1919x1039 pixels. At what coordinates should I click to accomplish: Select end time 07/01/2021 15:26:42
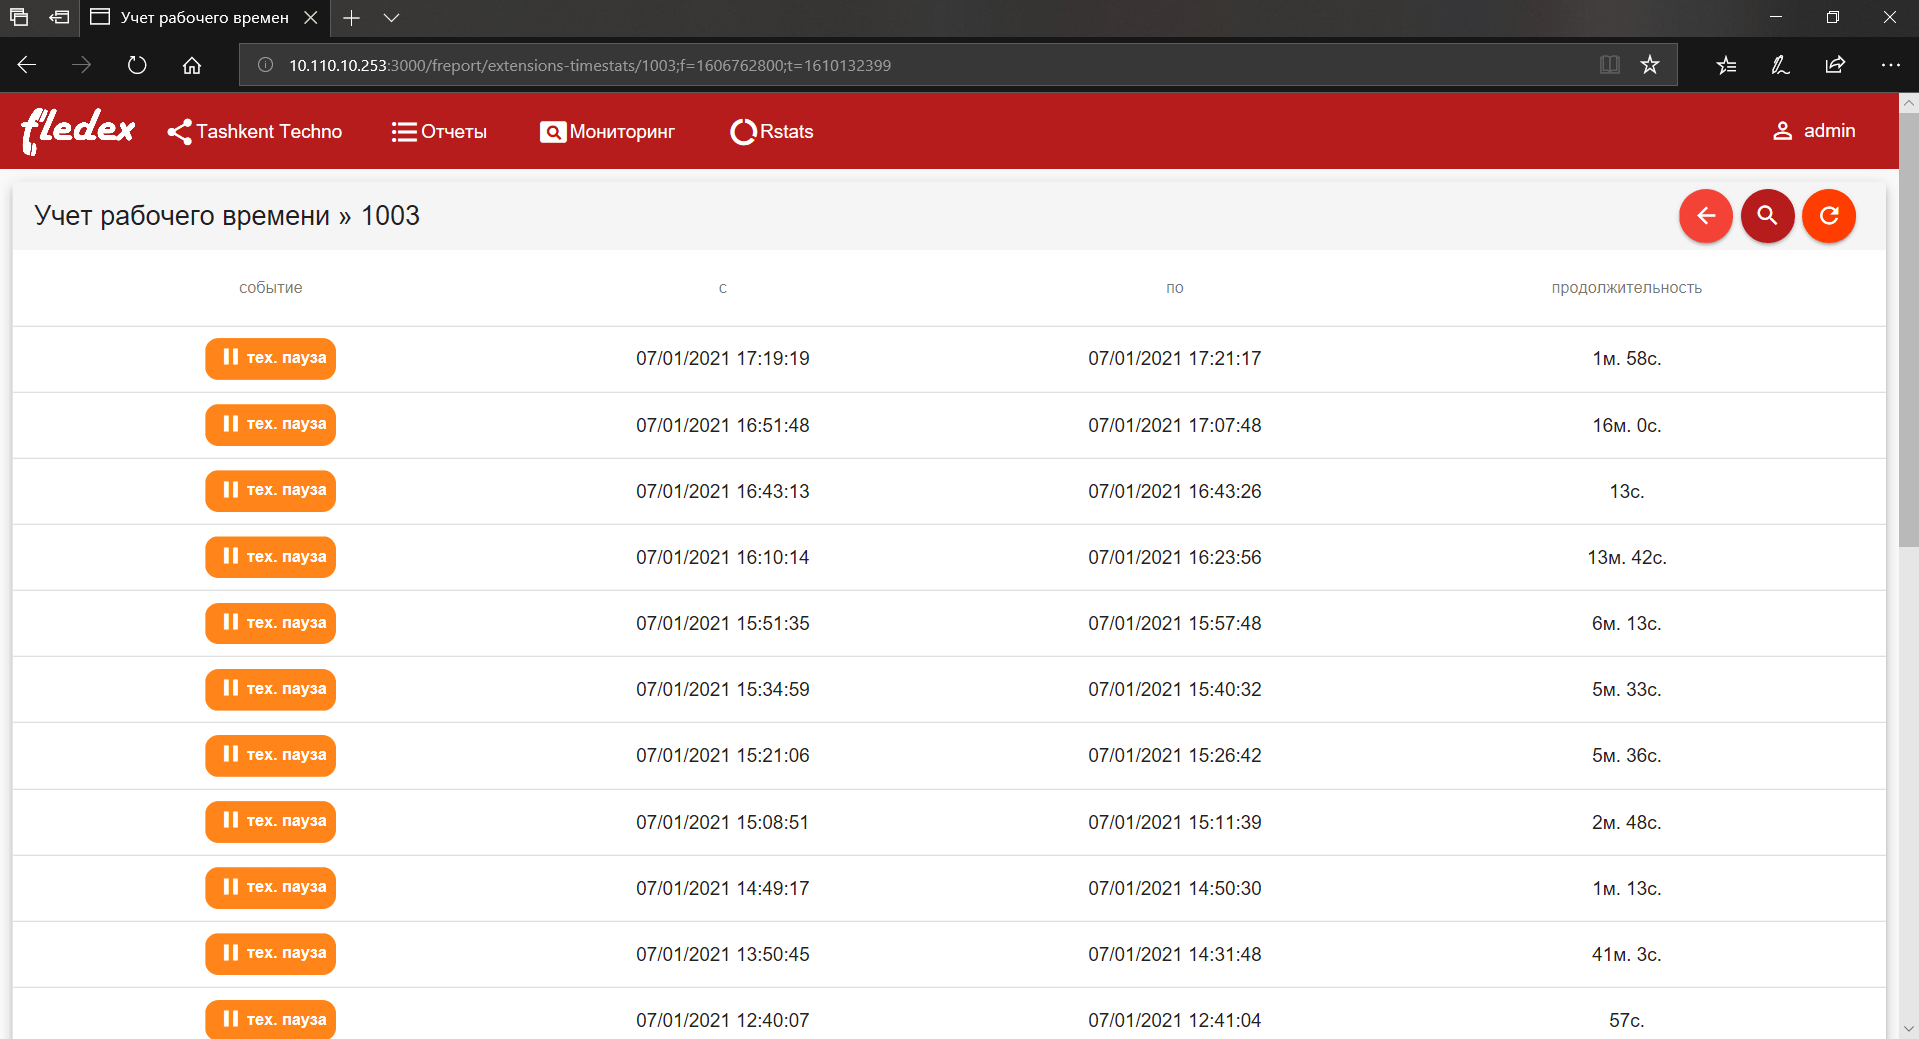click(1174, 755)
